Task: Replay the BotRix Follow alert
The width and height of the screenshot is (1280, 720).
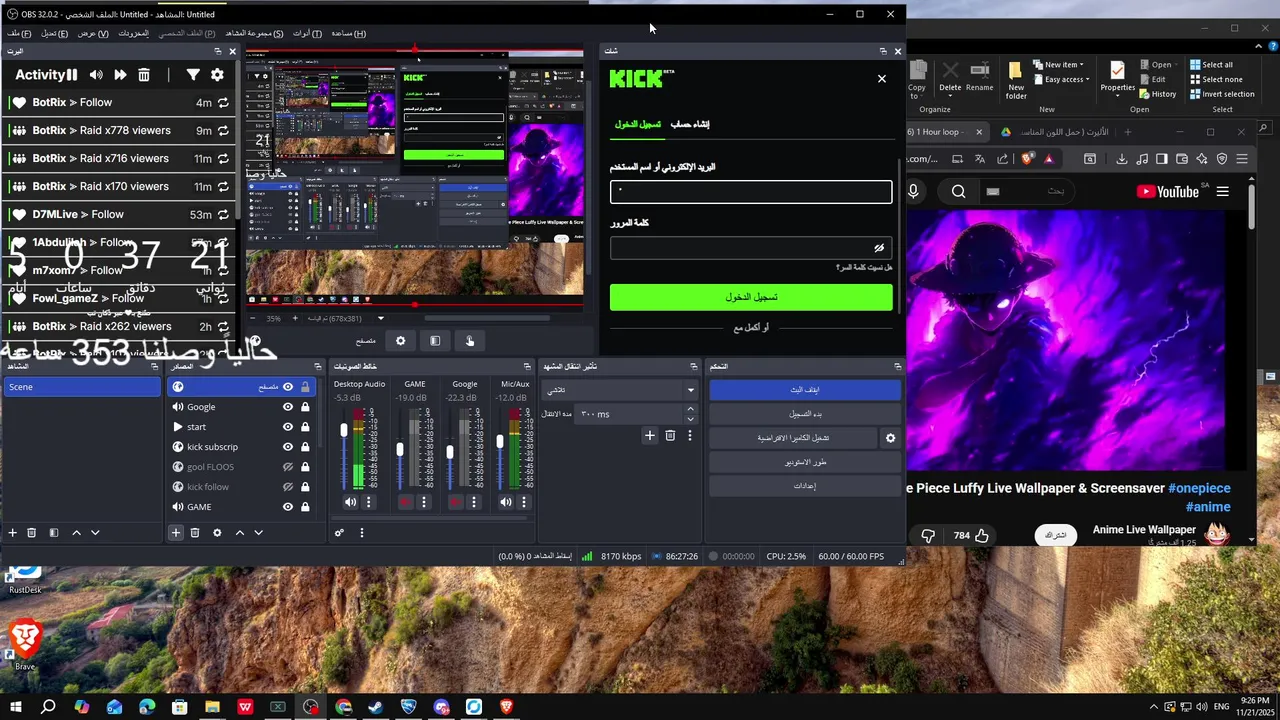Action: [x=223, y=103]
